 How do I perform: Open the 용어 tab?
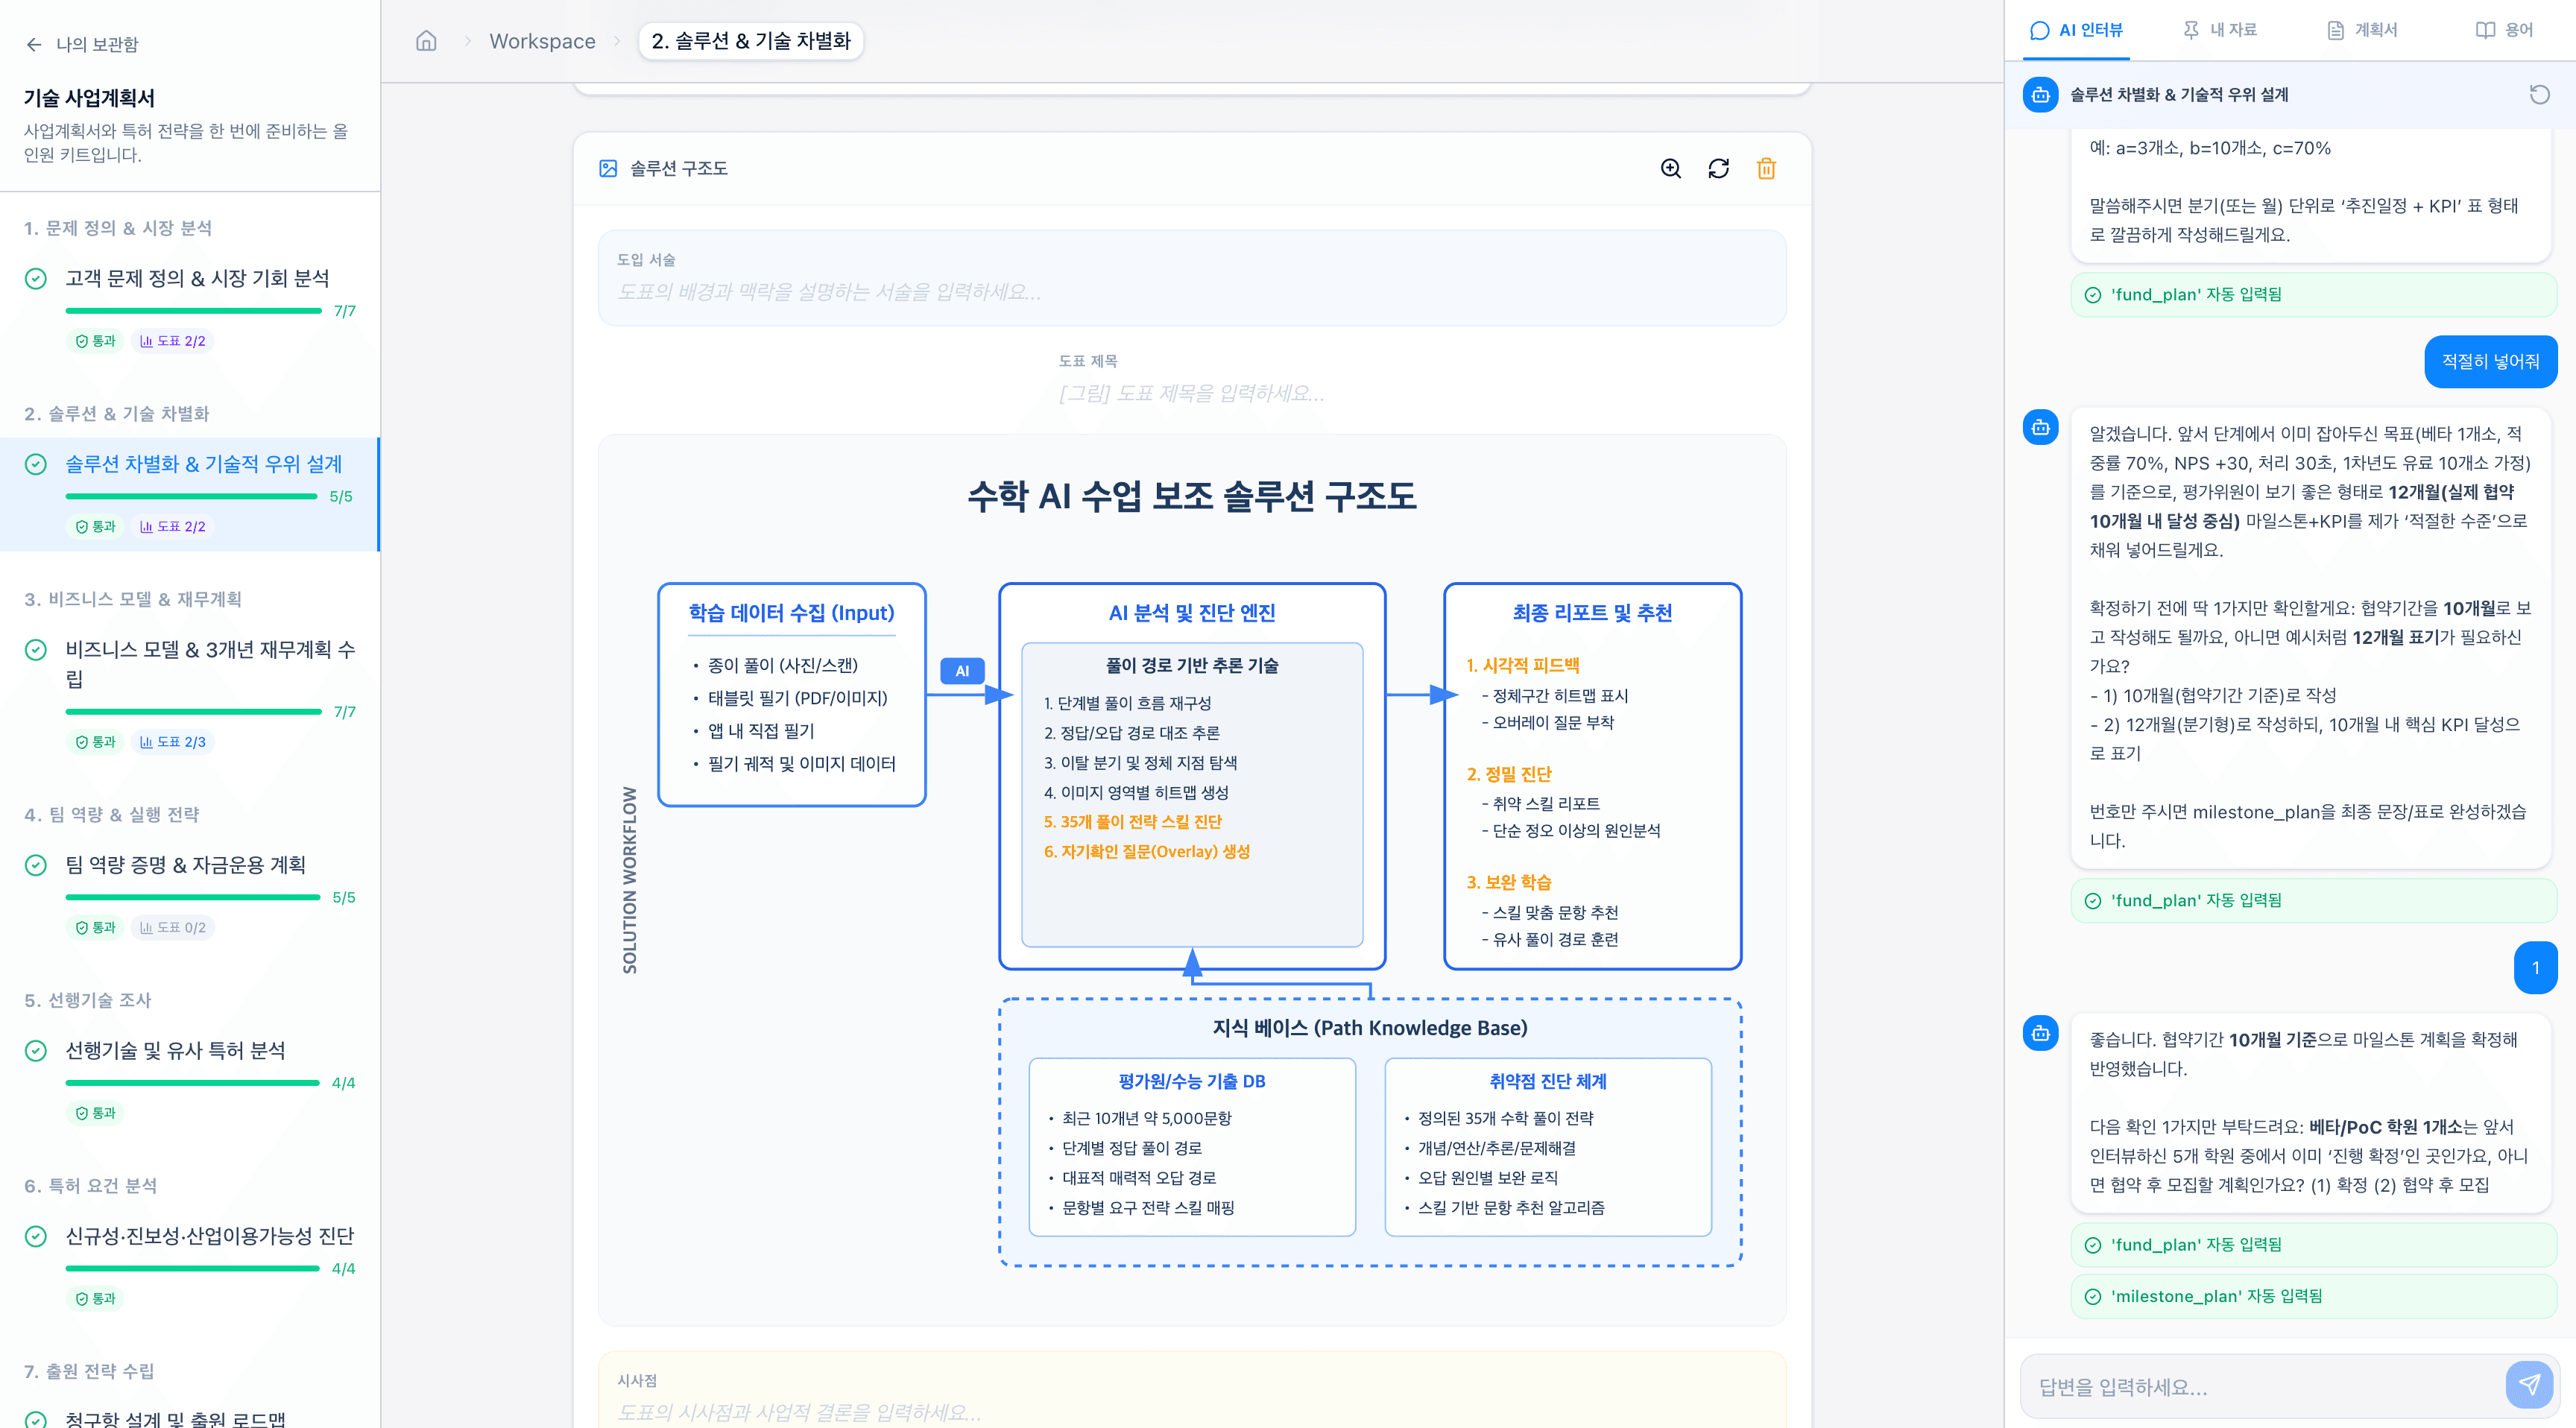tap(2504, 30)
